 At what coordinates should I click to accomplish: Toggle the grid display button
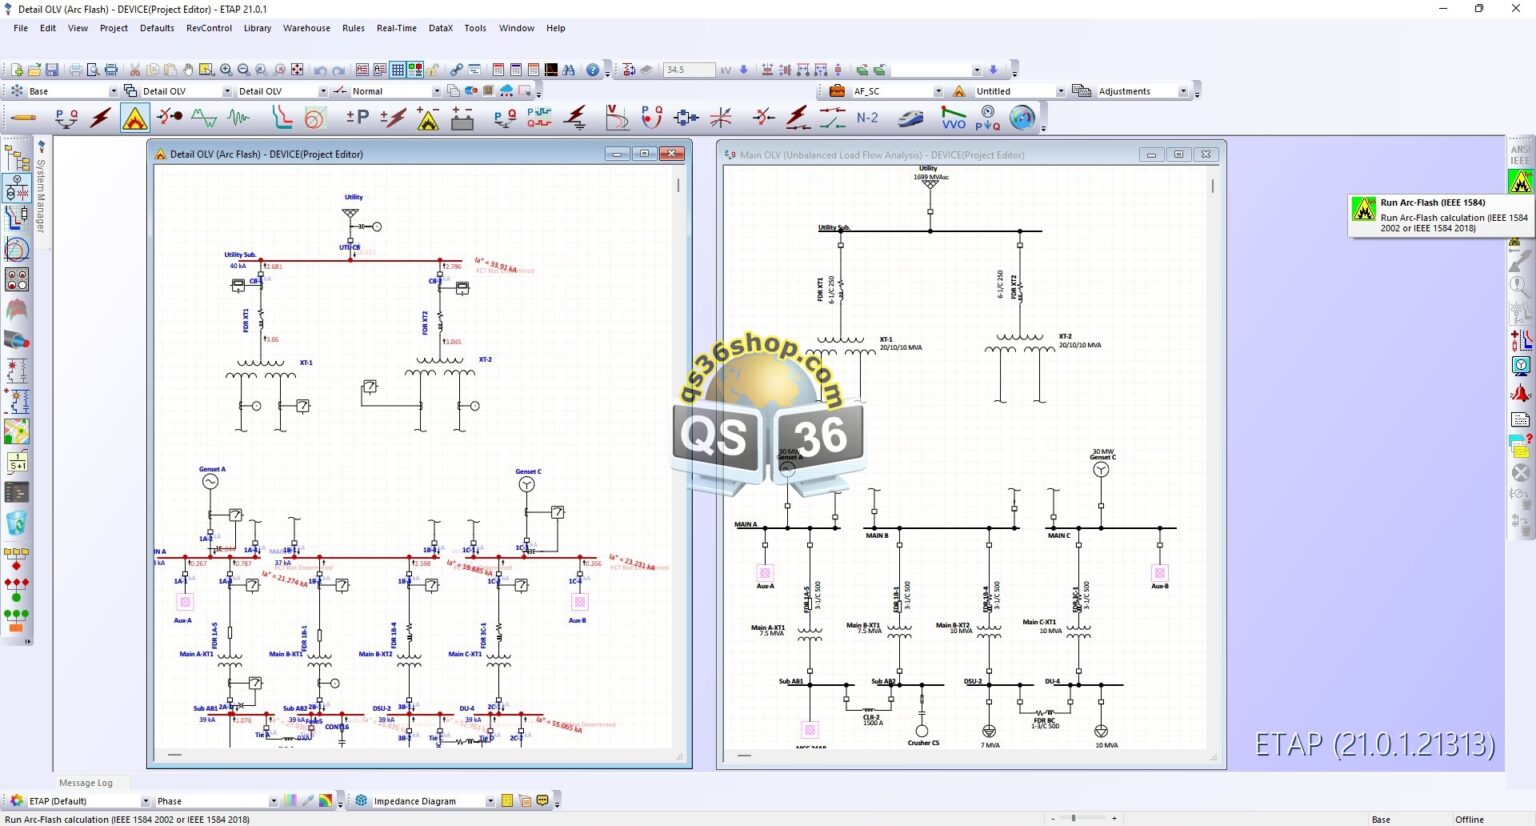398,70
